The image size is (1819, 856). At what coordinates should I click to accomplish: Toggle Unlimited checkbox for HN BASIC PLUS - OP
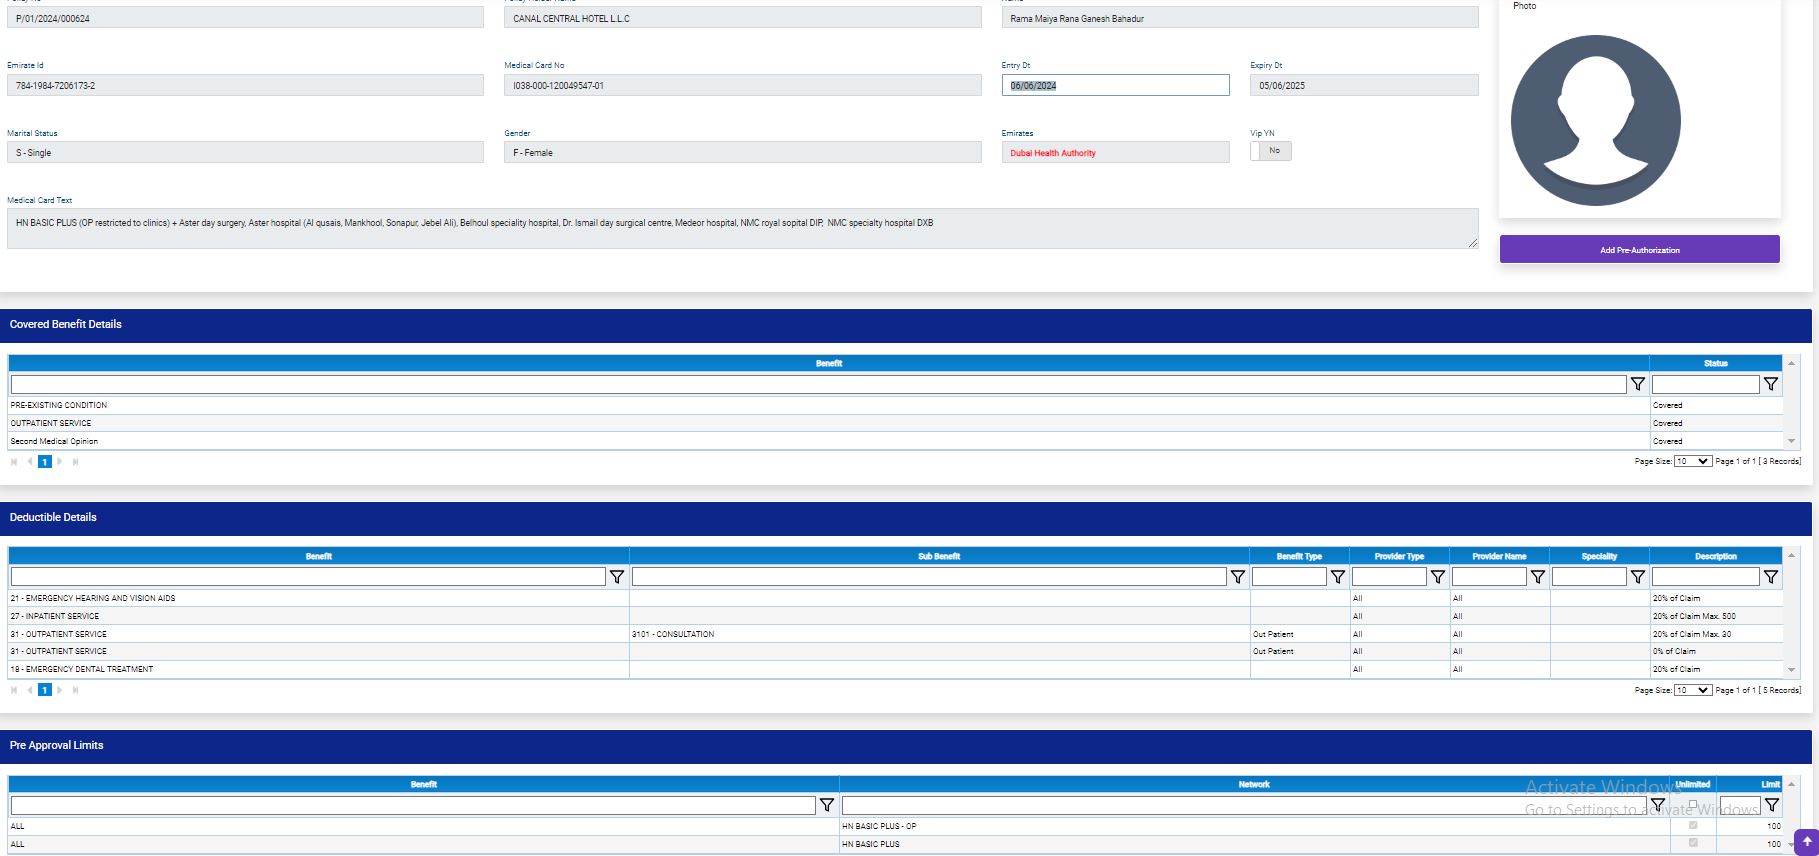1692,826
